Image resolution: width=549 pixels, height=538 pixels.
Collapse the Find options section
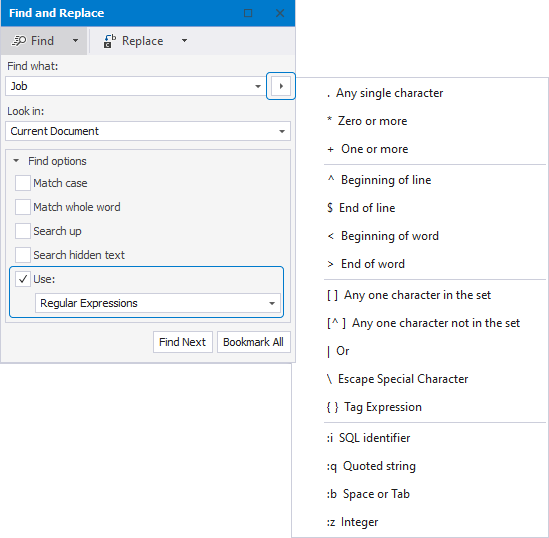(16, 161)
